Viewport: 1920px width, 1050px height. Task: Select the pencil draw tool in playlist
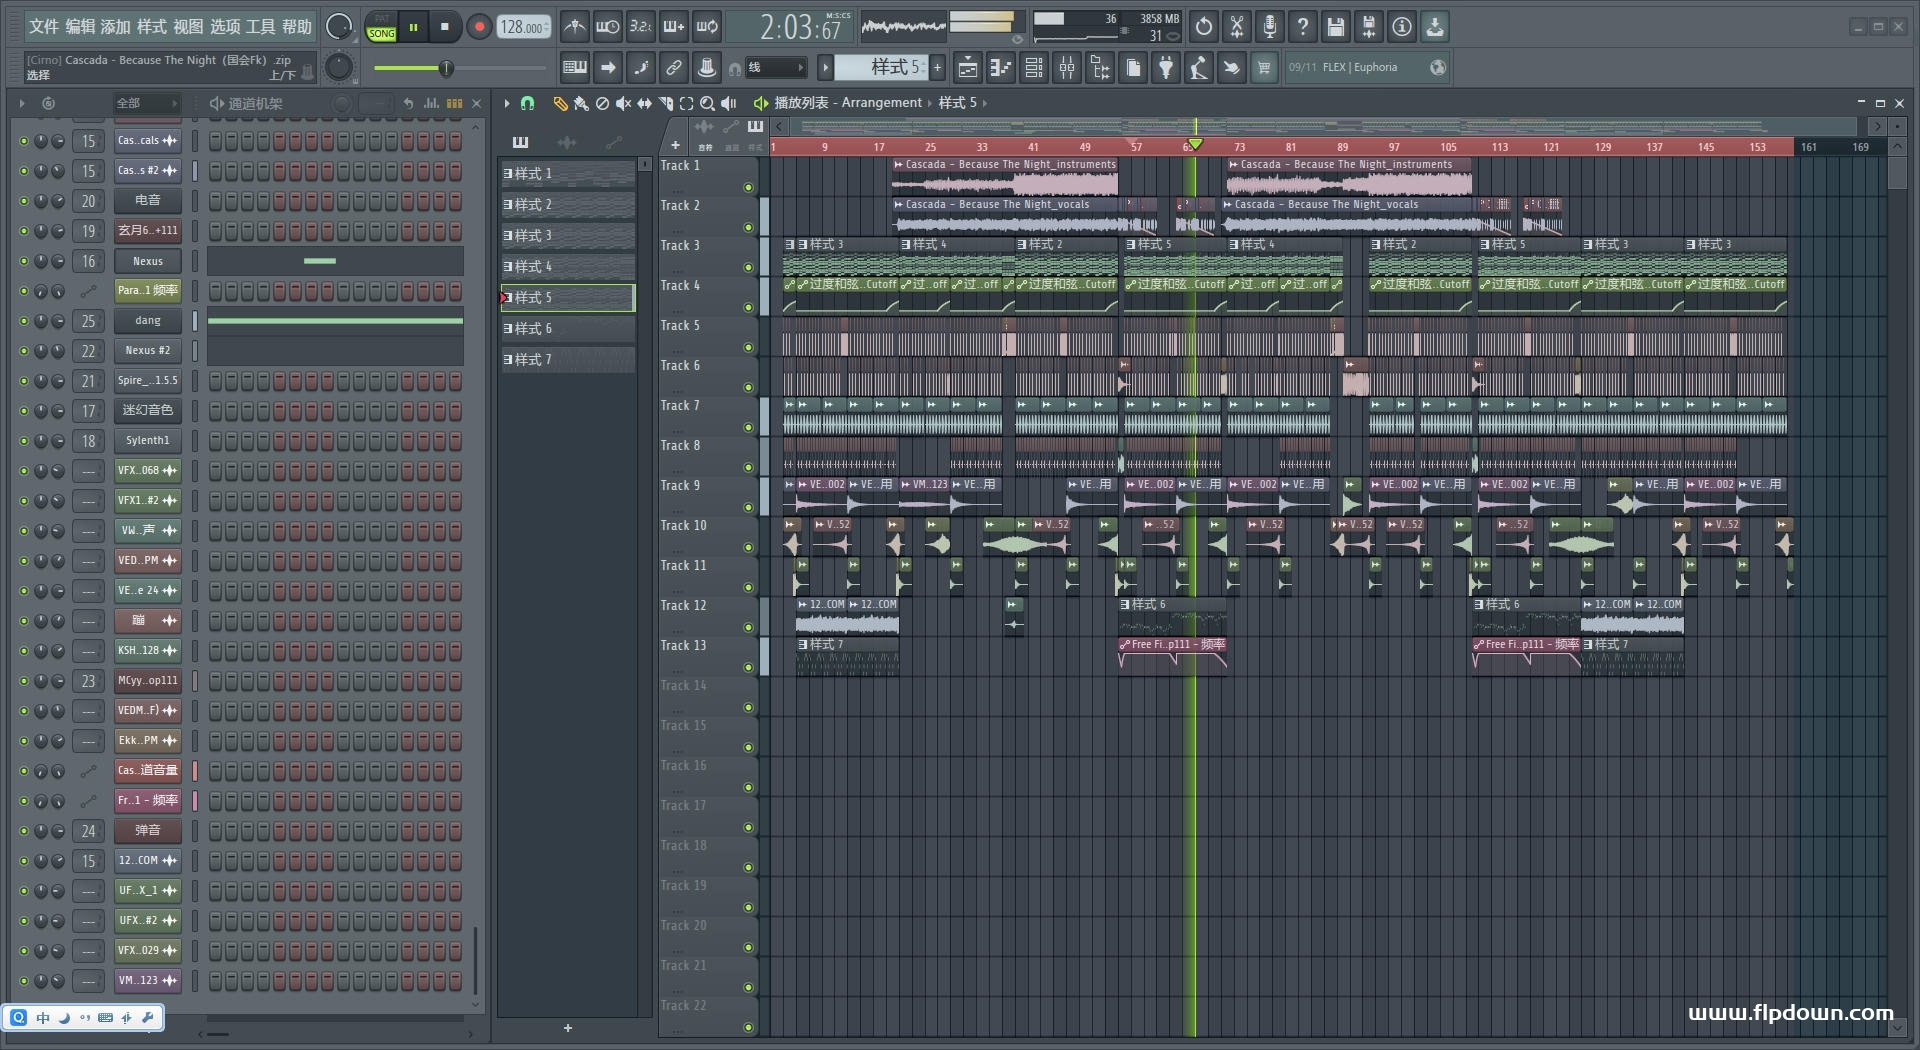(x=560, y=103)
